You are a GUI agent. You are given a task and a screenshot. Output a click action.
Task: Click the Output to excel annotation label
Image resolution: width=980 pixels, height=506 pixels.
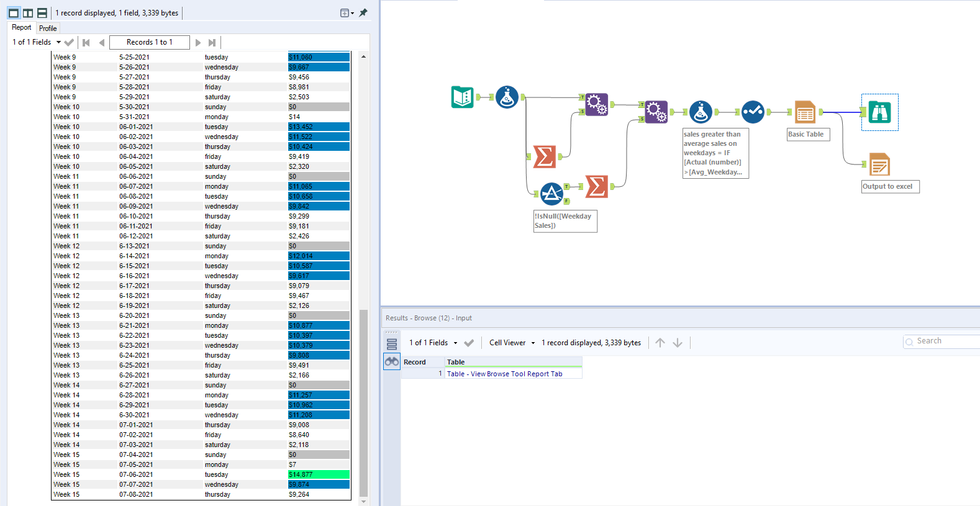point(890,187)
